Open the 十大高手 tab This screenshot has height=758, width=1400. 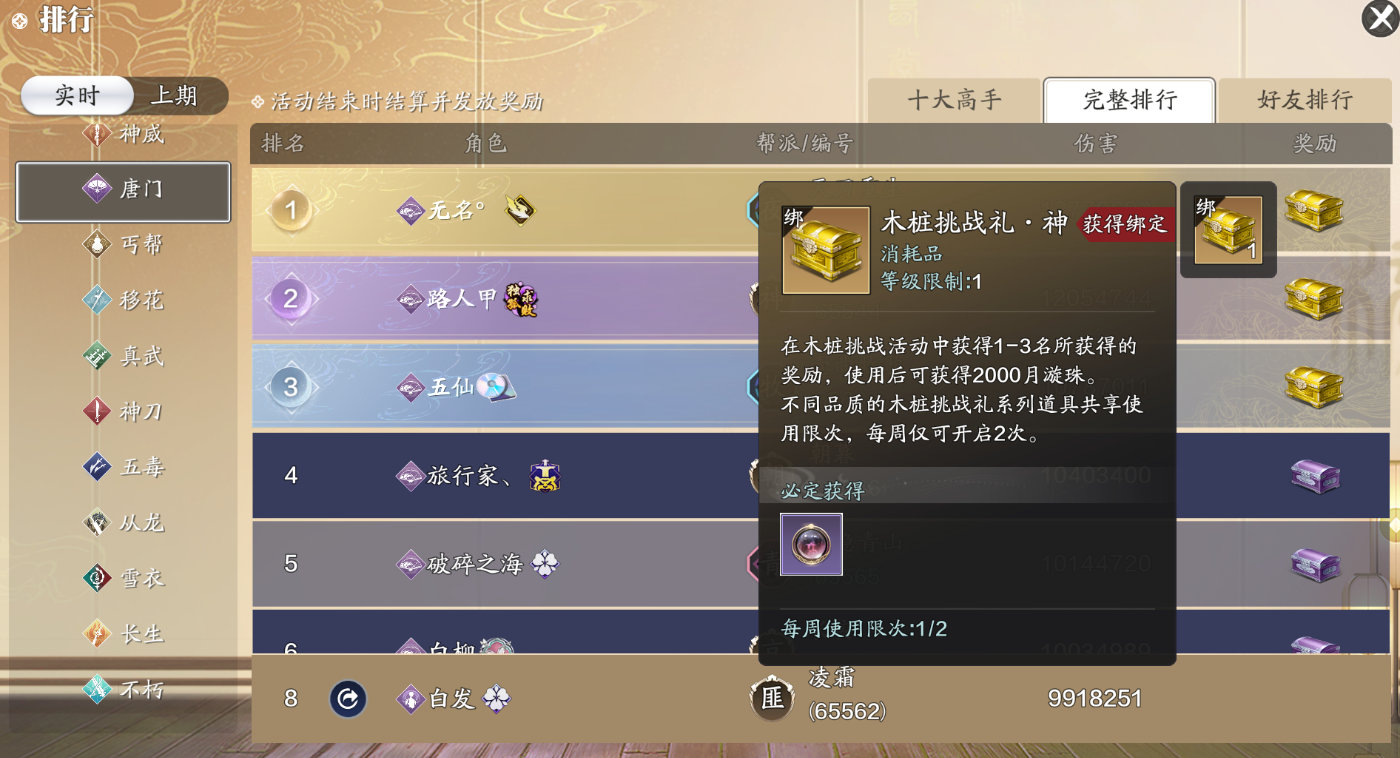click(954, 100)
